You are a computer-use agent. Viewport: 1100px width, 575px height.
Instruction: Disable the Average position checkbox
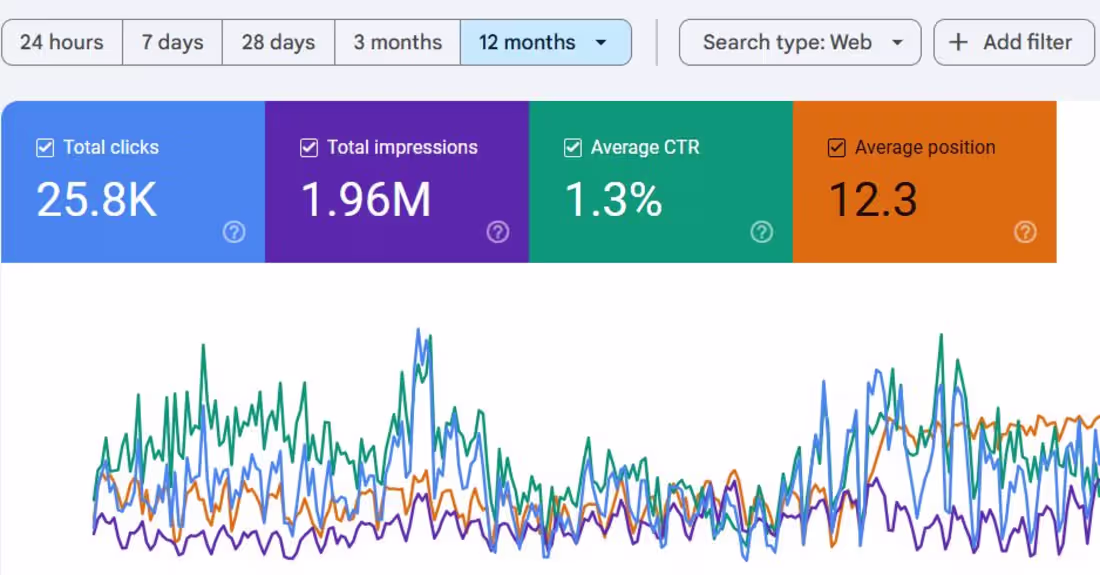click(836, 148)
